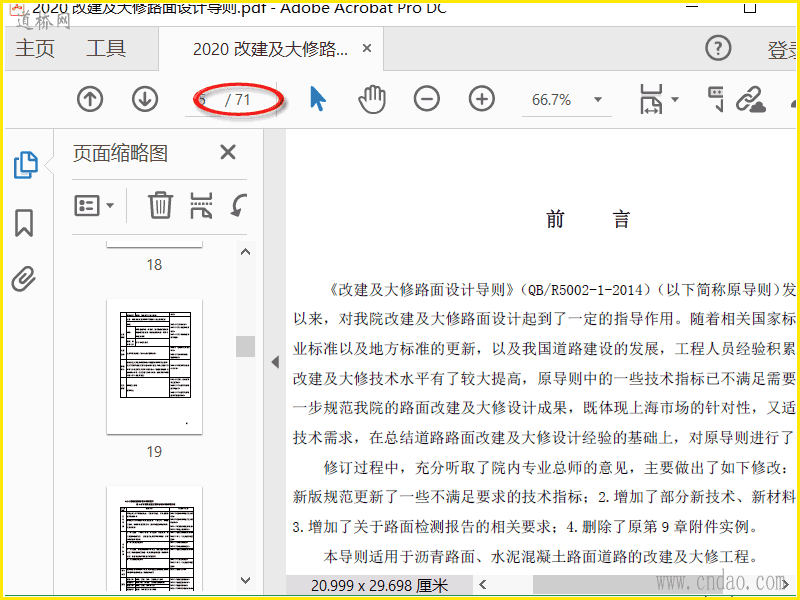The image size is (800, 600).
Task: Click the 登录 sign-in button
Action: tap(783, 49)
